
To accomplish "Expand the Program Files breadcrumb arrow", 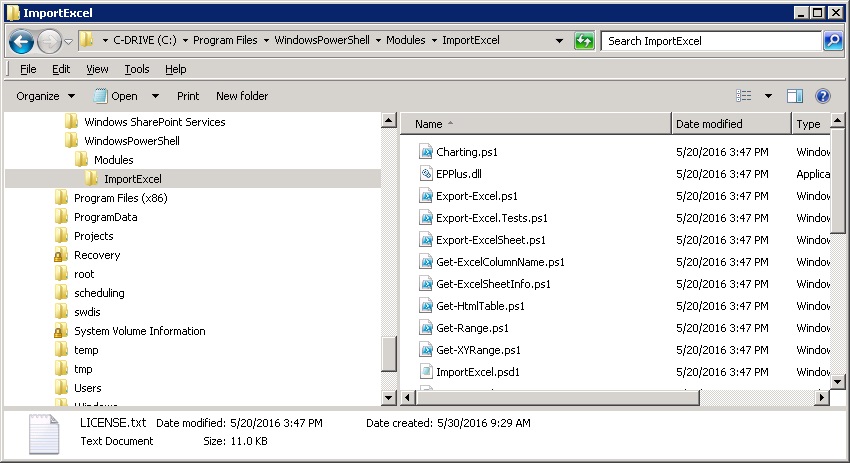I will click(266, 41).
